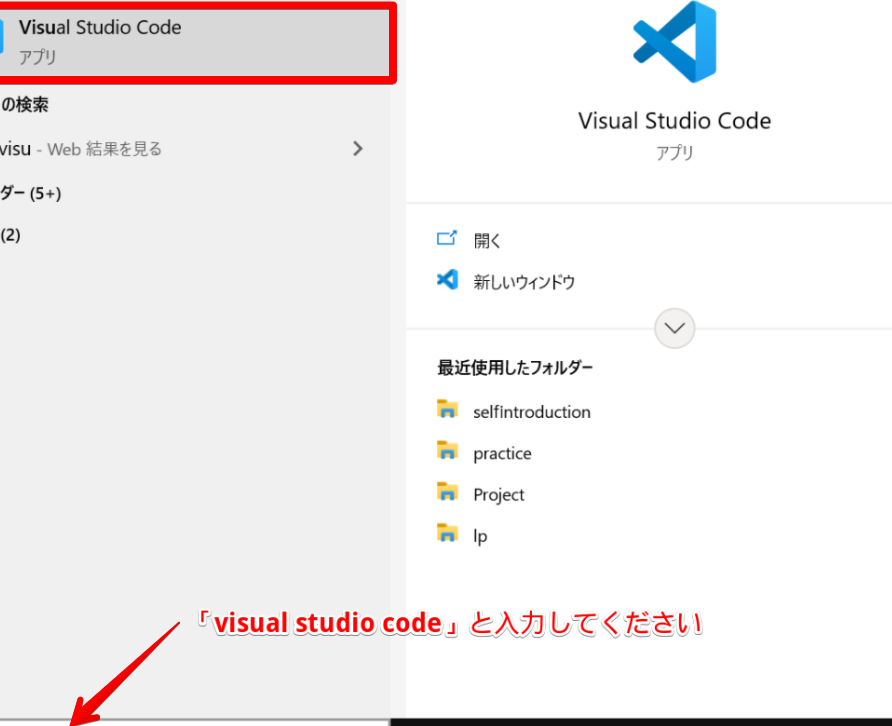Open the recent folder named lp
The height and width of the screenshot is (726, 892).
(x=480, y=536)
